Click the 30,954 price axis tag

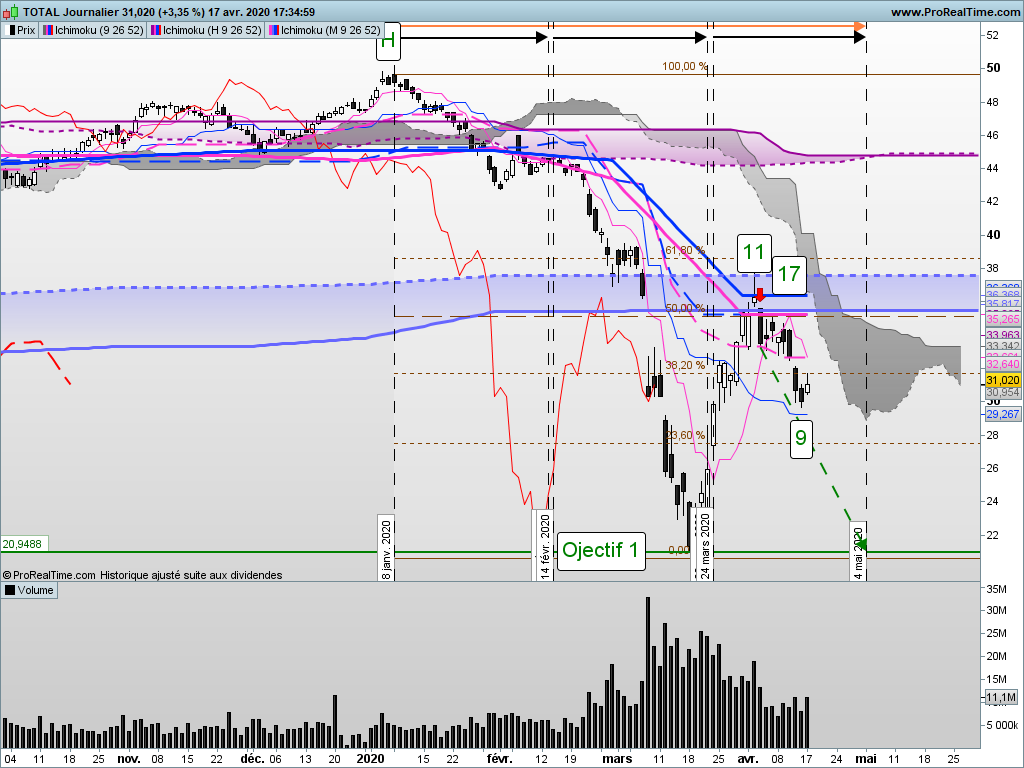pos(1002,392)
